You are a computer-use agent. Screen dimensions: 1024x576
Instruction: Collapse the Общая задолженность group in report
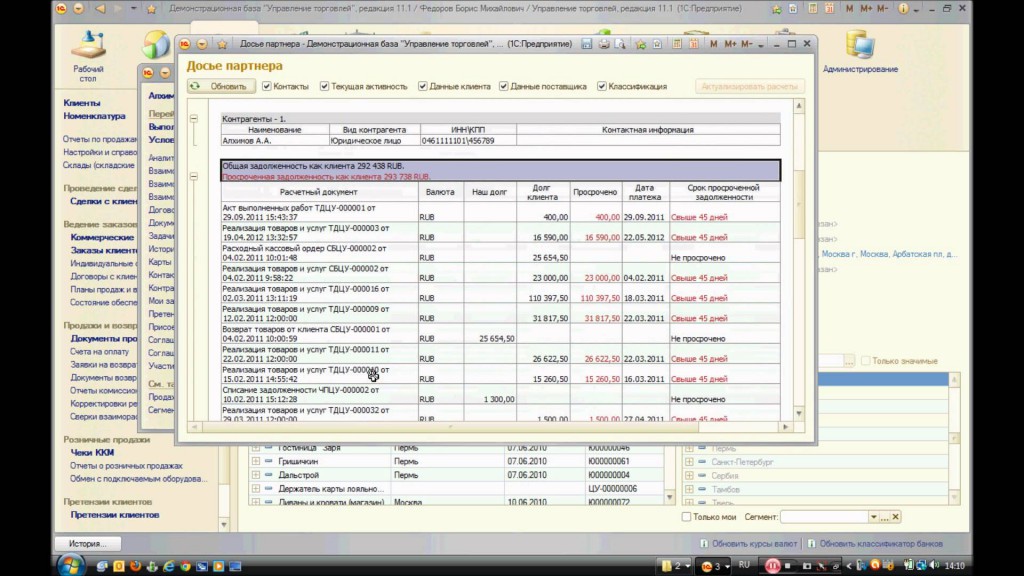tap(194, 176)
